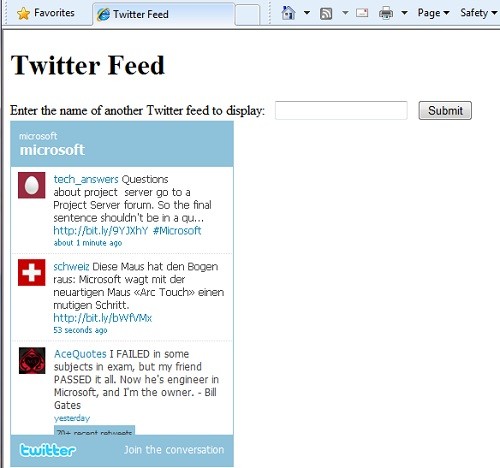Open the small microsoft header link

point(38,136)
